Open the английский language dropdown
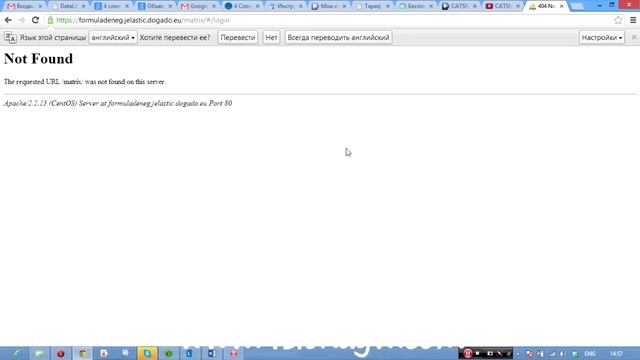 coord(113,38)
